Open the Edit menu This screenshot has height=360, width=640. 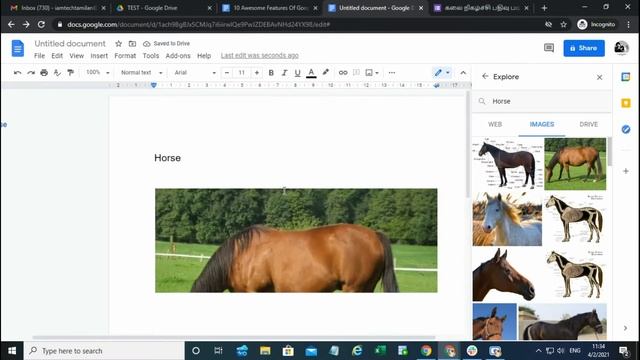point(57,56)
